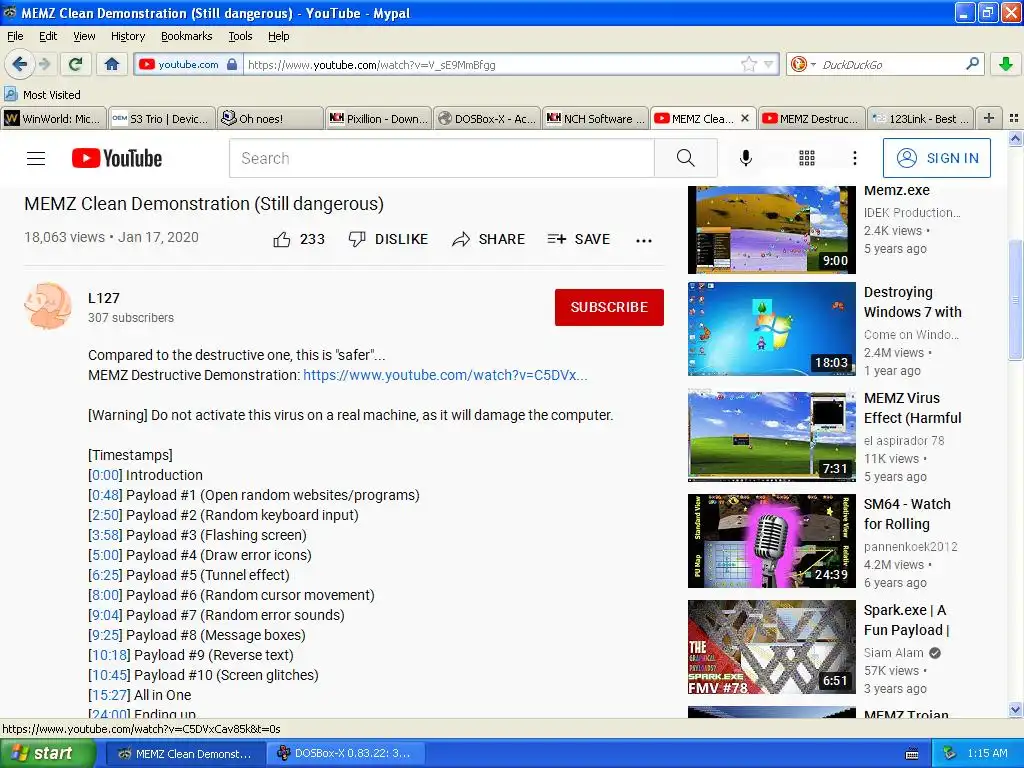
Task: Open the Help menu
Action: point(278,36)
